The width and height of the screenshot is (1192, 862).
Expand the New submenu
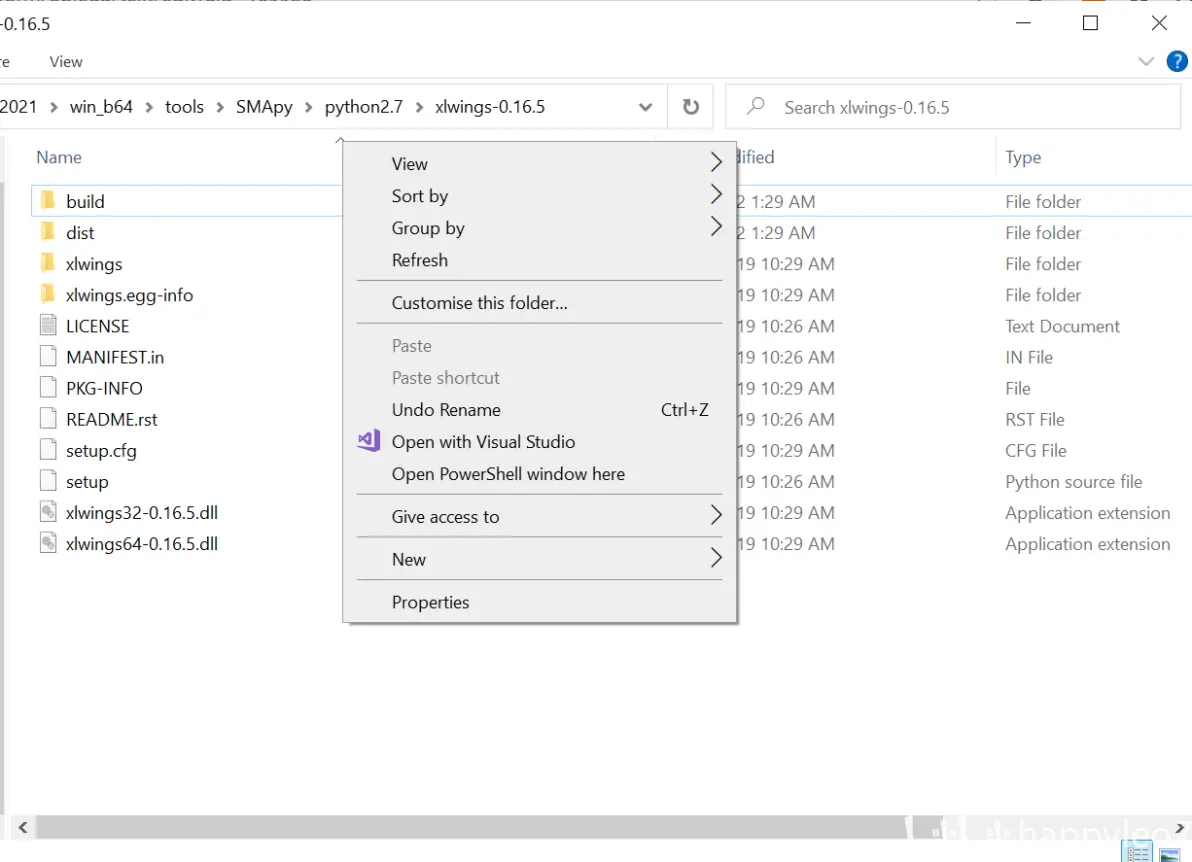pos(539,559)
